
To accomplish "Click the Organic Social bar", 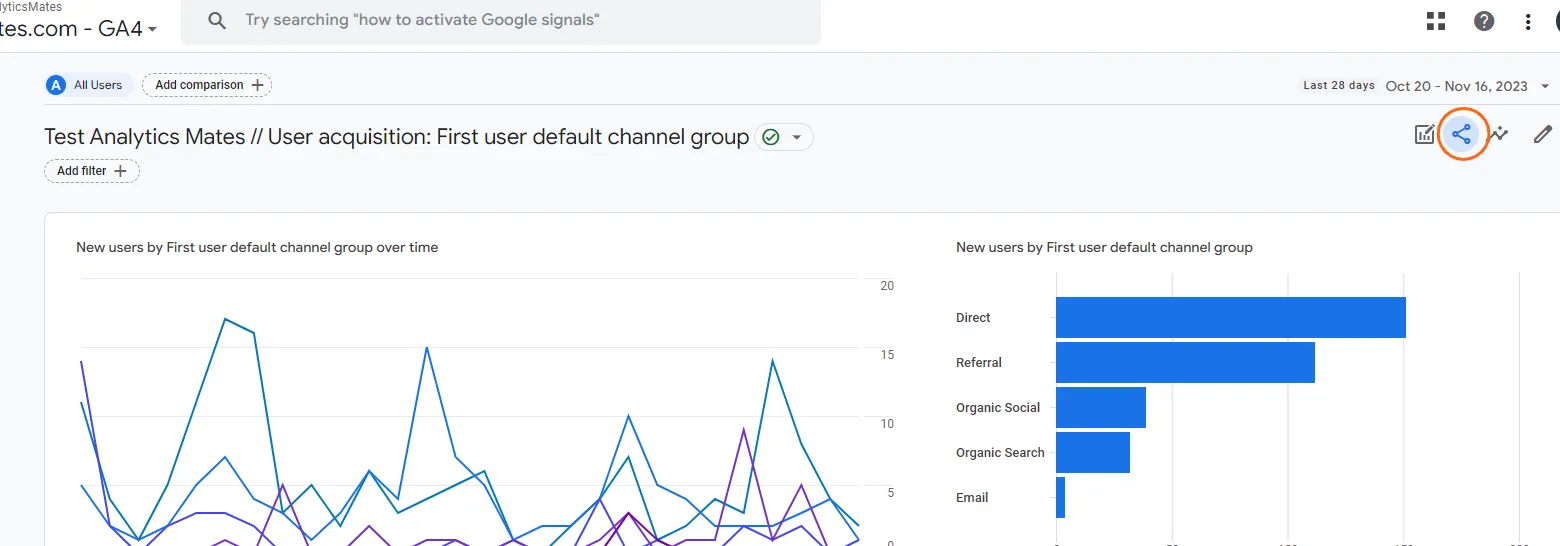I will (1101, 407).
